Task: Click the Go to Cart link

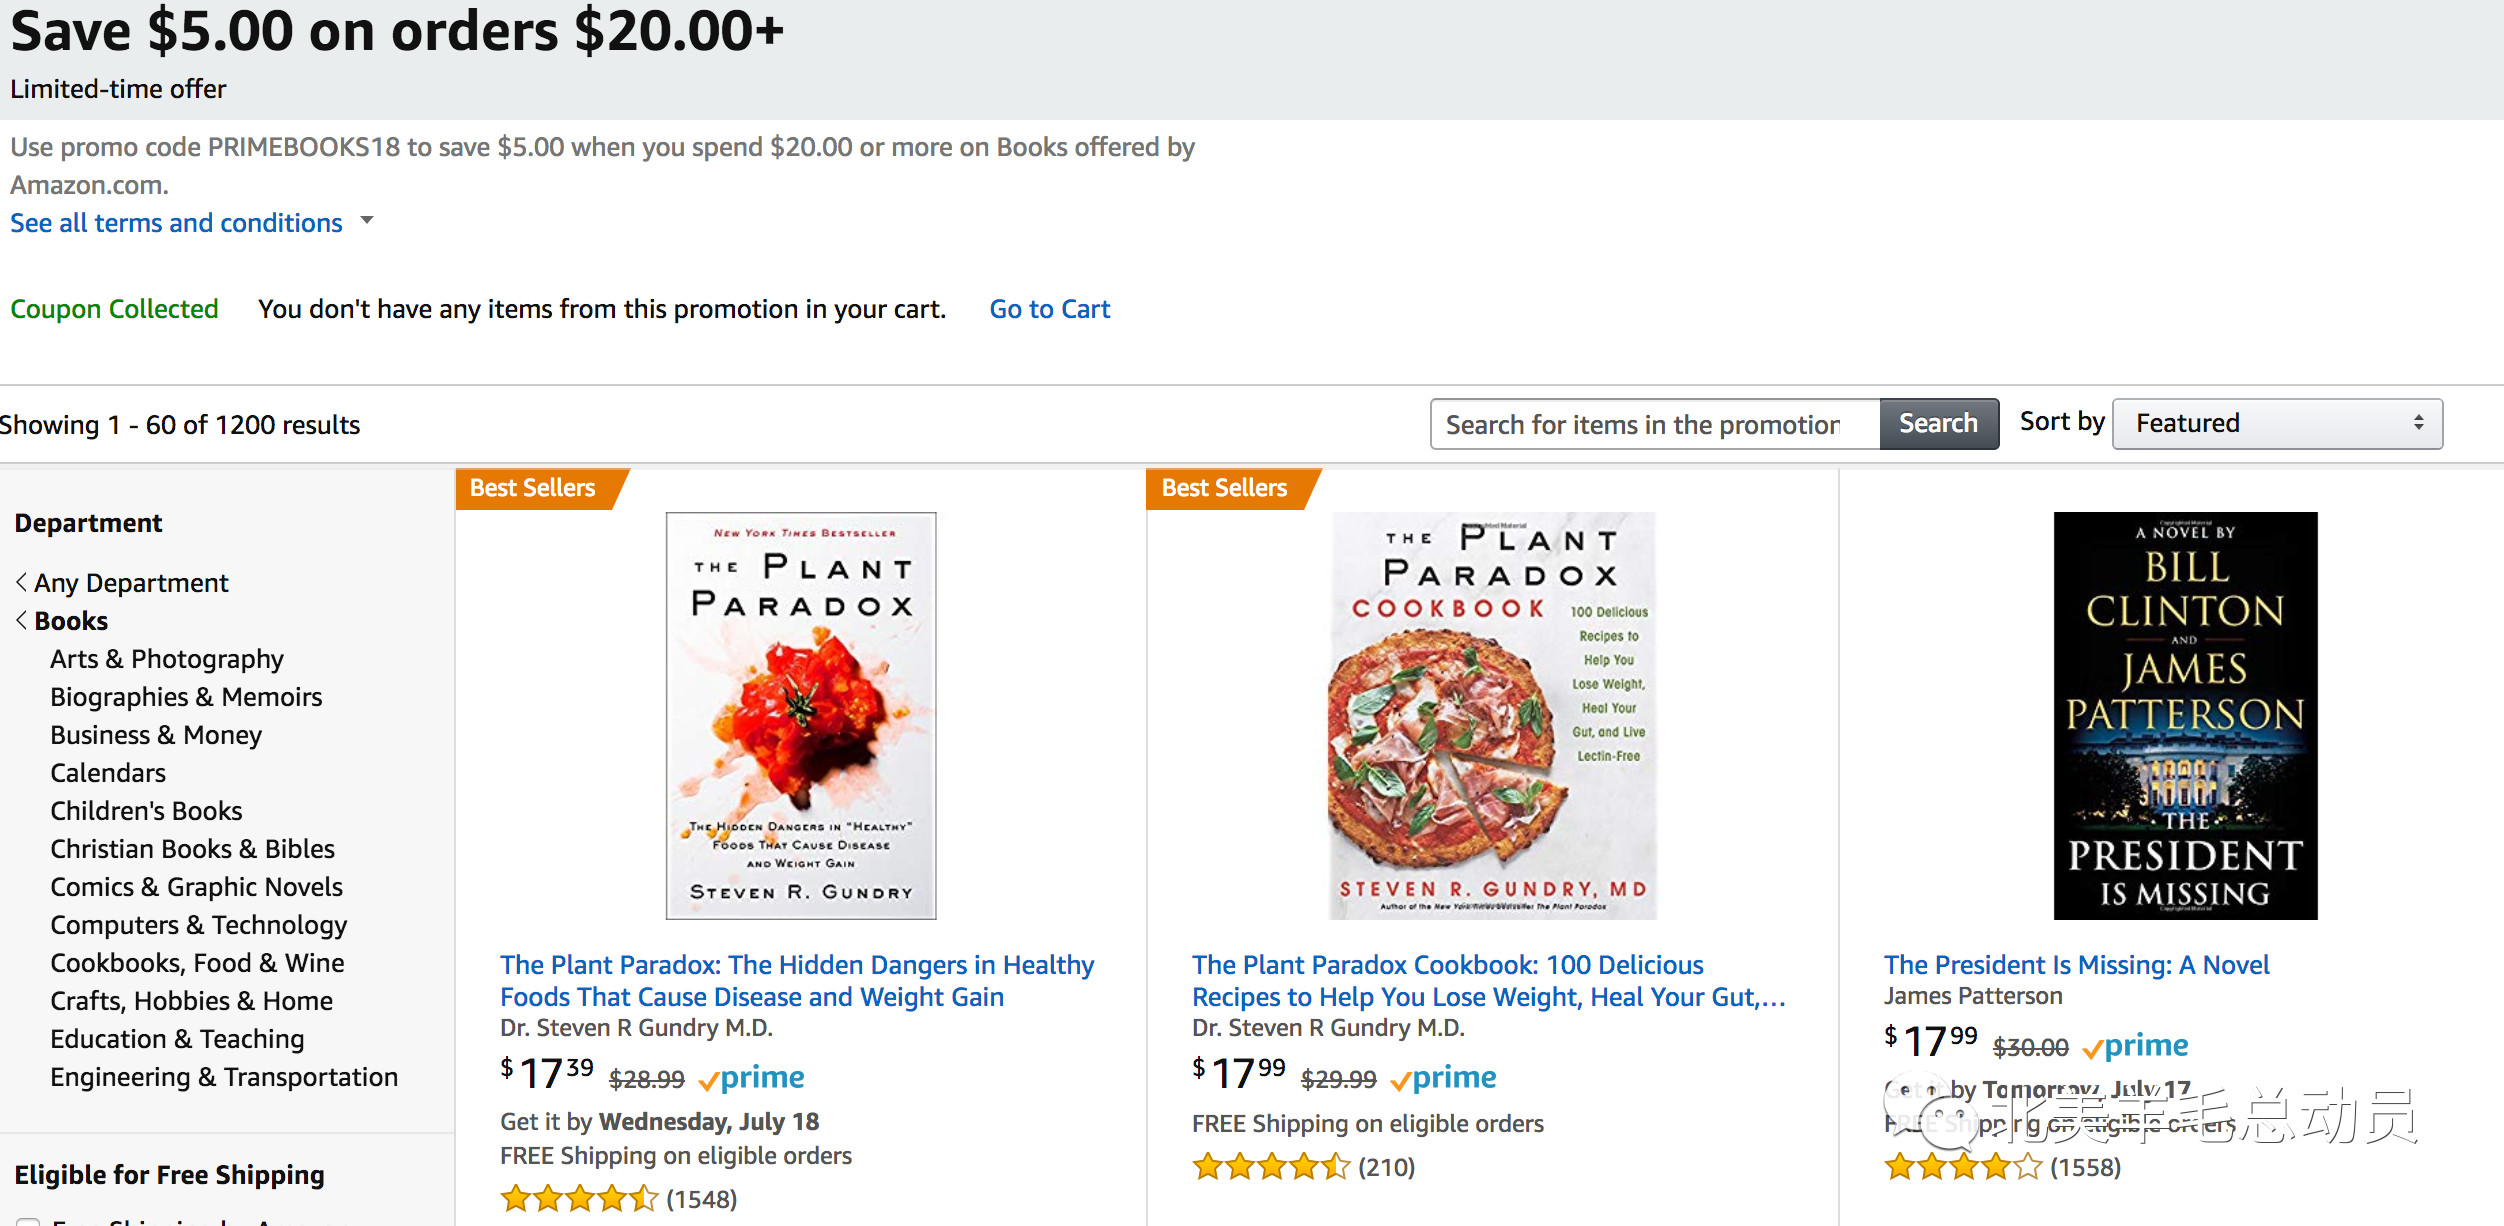Action: (1049, 309)
